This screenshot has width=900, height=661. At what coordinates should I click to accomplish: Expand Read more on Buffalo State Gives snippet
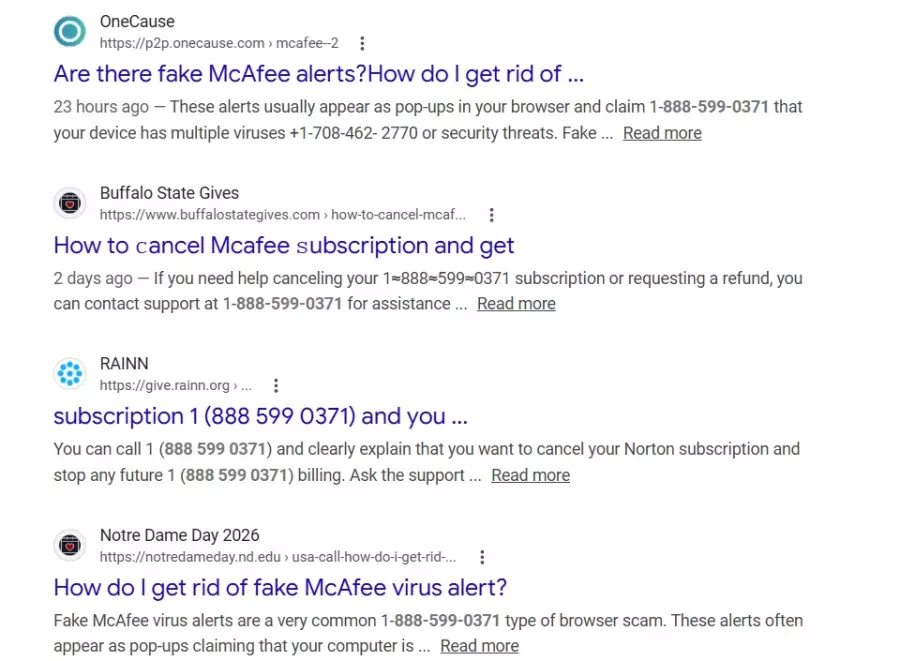[x=516, y=304]
